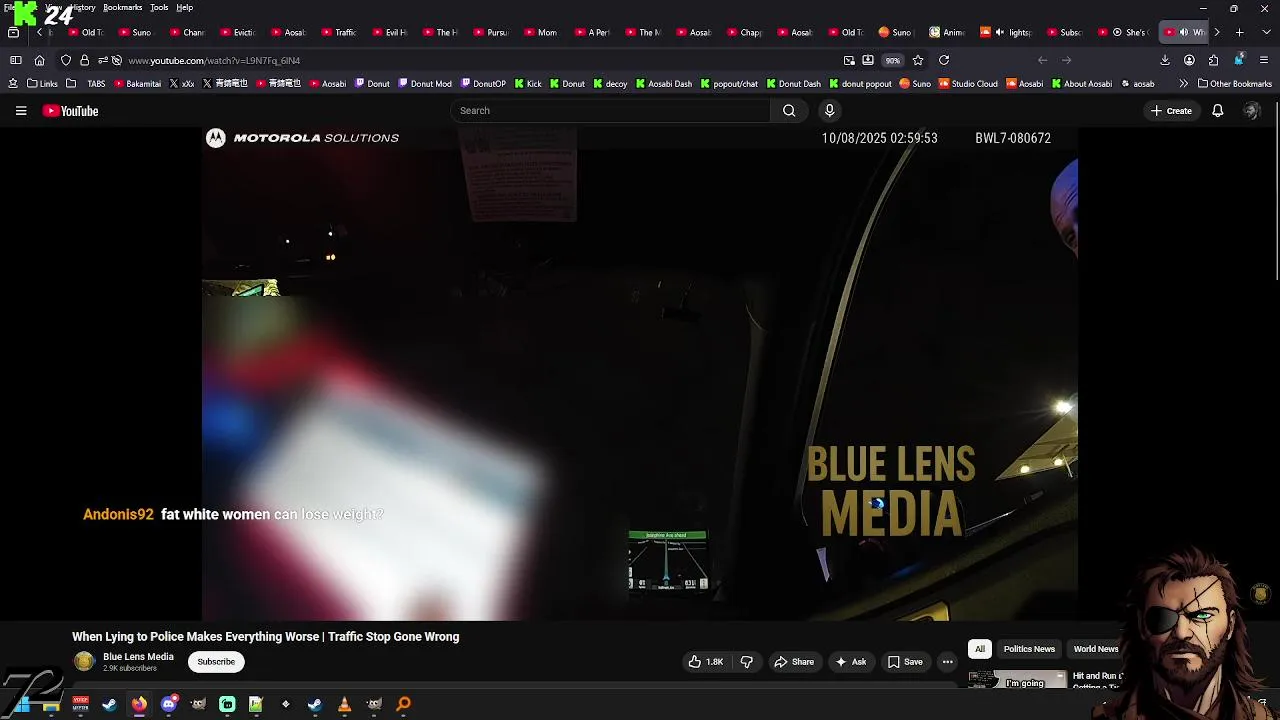Toggle the browser sidebar icon
The height and width of the screenshot is (720, 1280).
[x=15, y=60]
